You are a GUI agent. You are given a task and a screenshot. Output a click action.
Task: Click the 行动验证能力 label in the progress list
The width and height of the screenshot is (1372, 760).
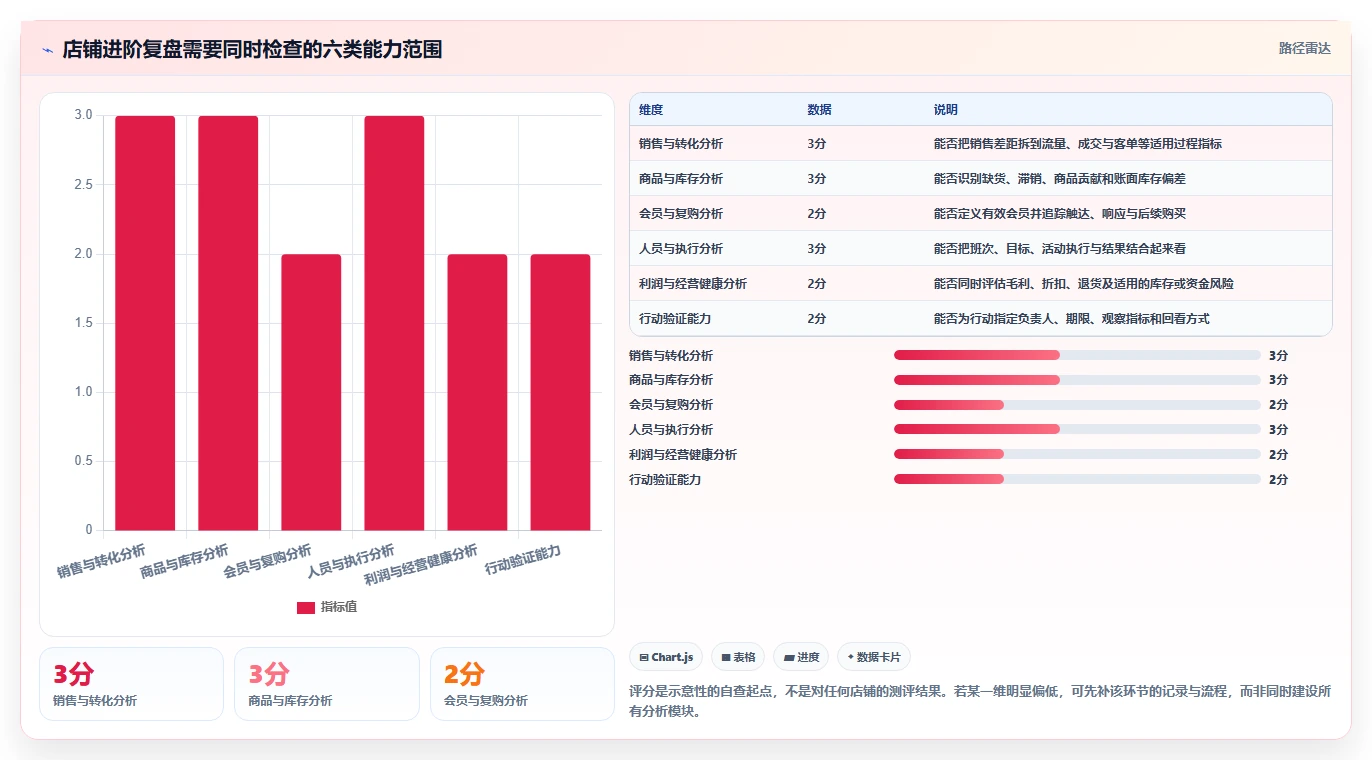click(x=665, y=479)
